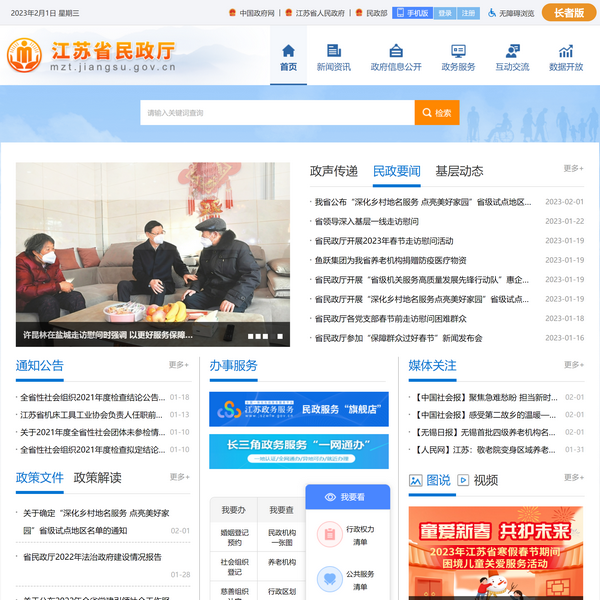Image resolution: width=600 pixels, height=600 pixels.
Task: Select the 基层动态 tab
Action: (x=459, y=171)
